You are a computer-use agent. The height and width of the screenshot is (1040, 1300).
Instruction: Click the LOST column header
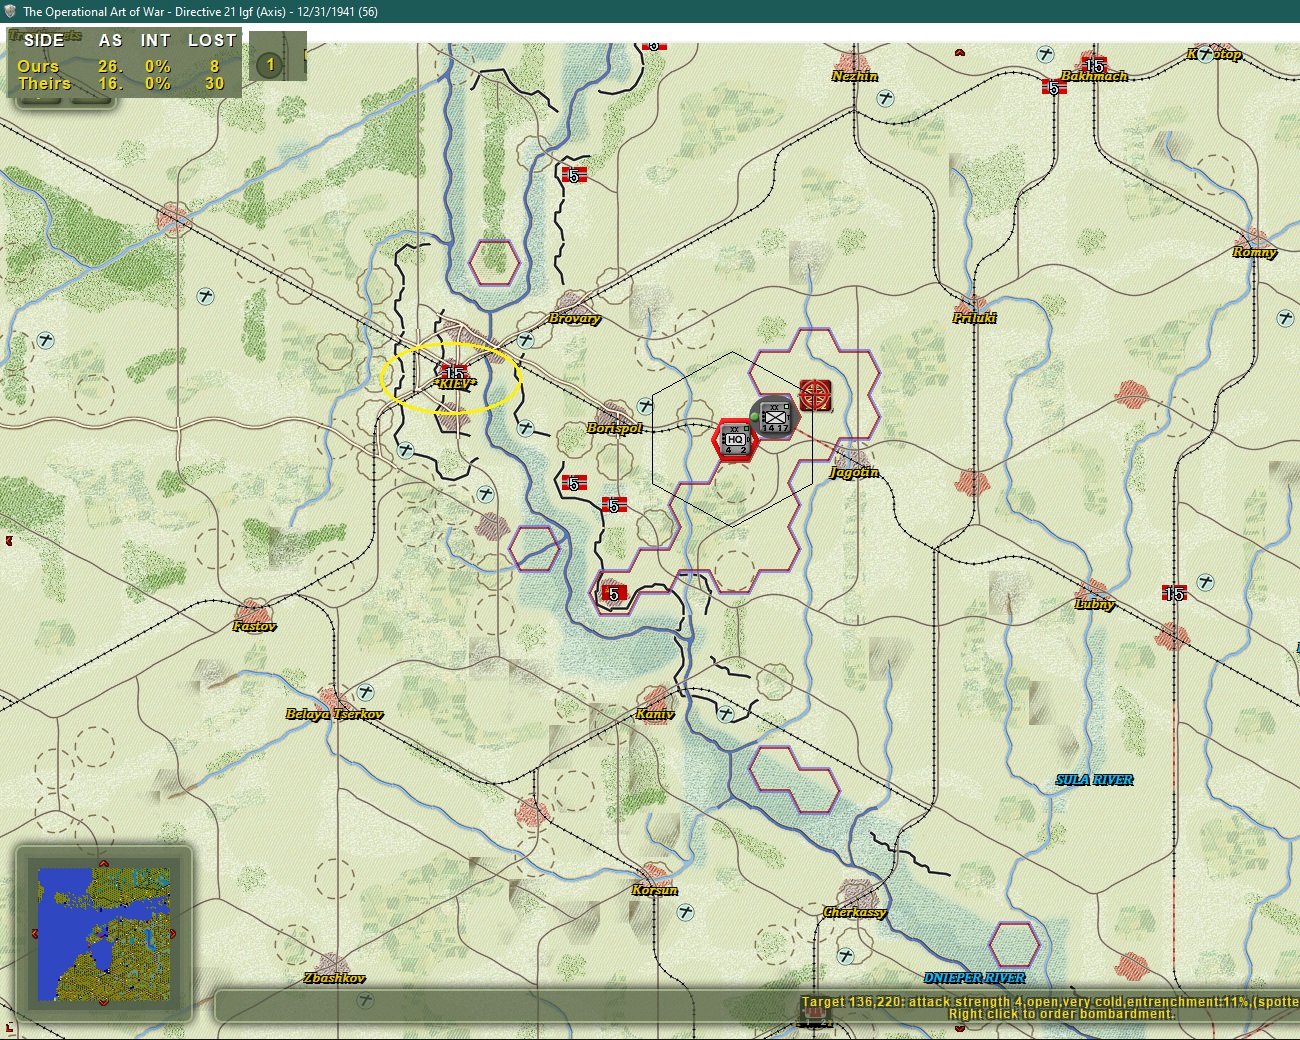(x=212, y=40)
